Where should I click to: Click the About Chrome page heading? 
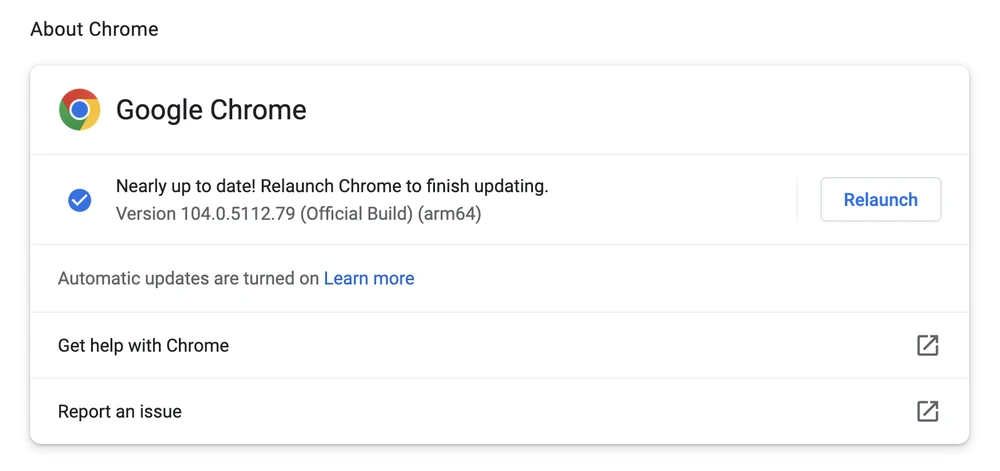(94, 29)
